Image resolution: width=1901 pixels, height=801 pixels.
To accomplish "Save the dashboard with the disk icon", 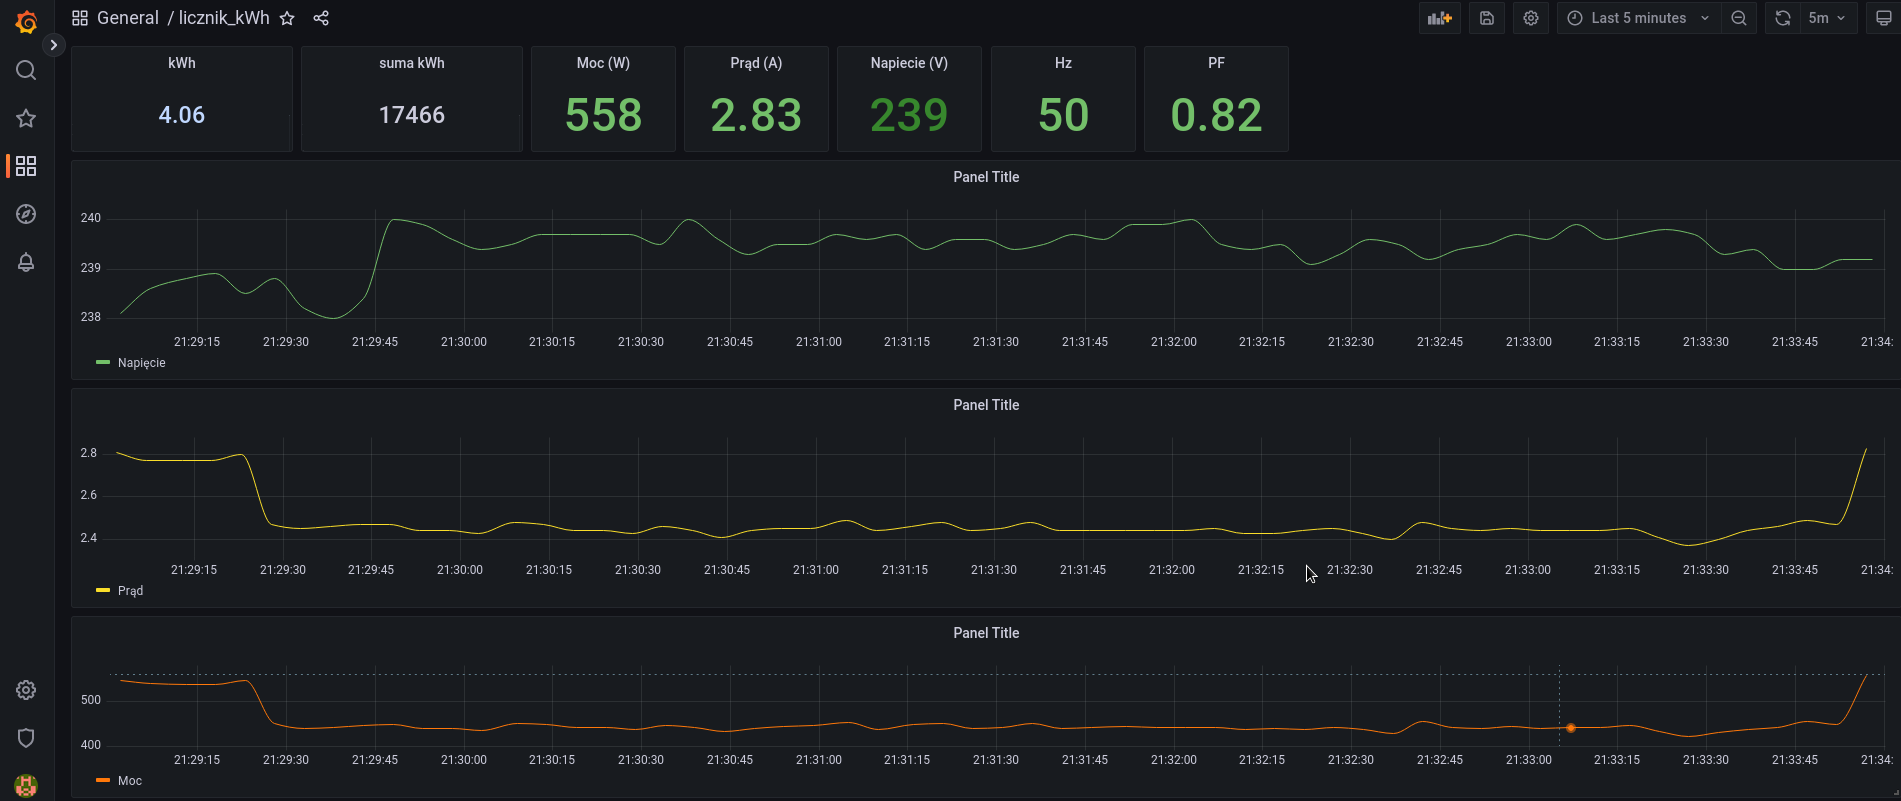I will pos(1487,18).
